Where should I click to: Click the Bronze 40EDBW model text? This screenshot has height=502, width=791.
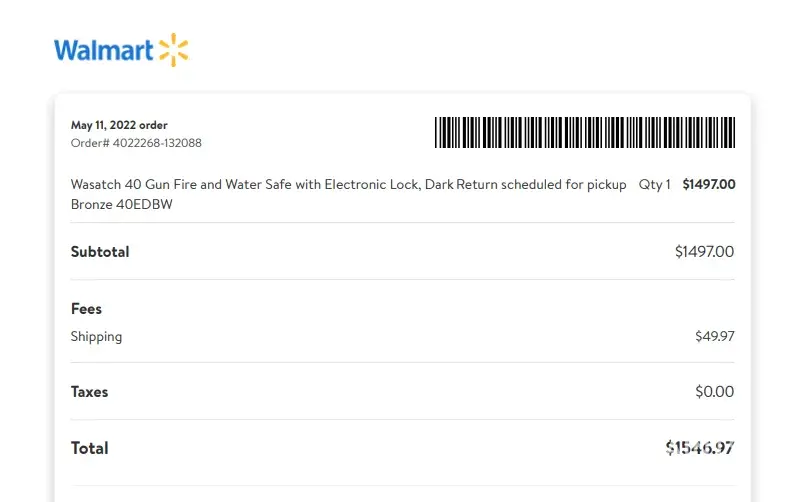point(116,205)
